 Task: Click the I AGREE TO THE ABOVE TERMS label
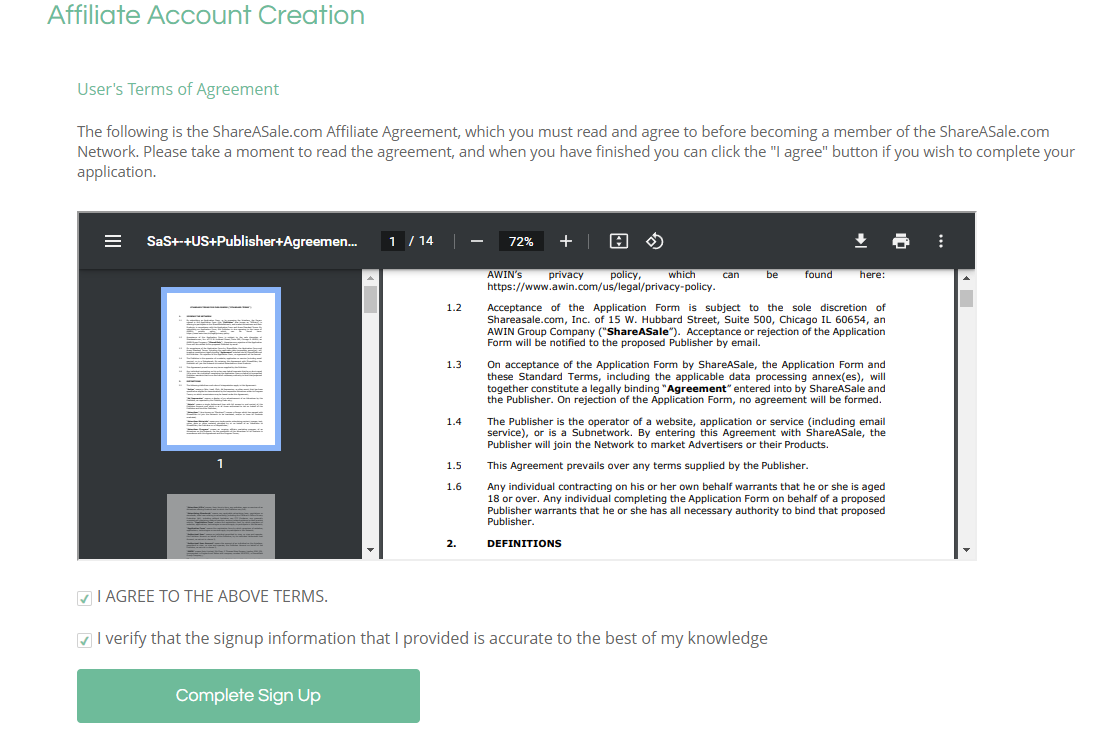(x=213, y=596)
